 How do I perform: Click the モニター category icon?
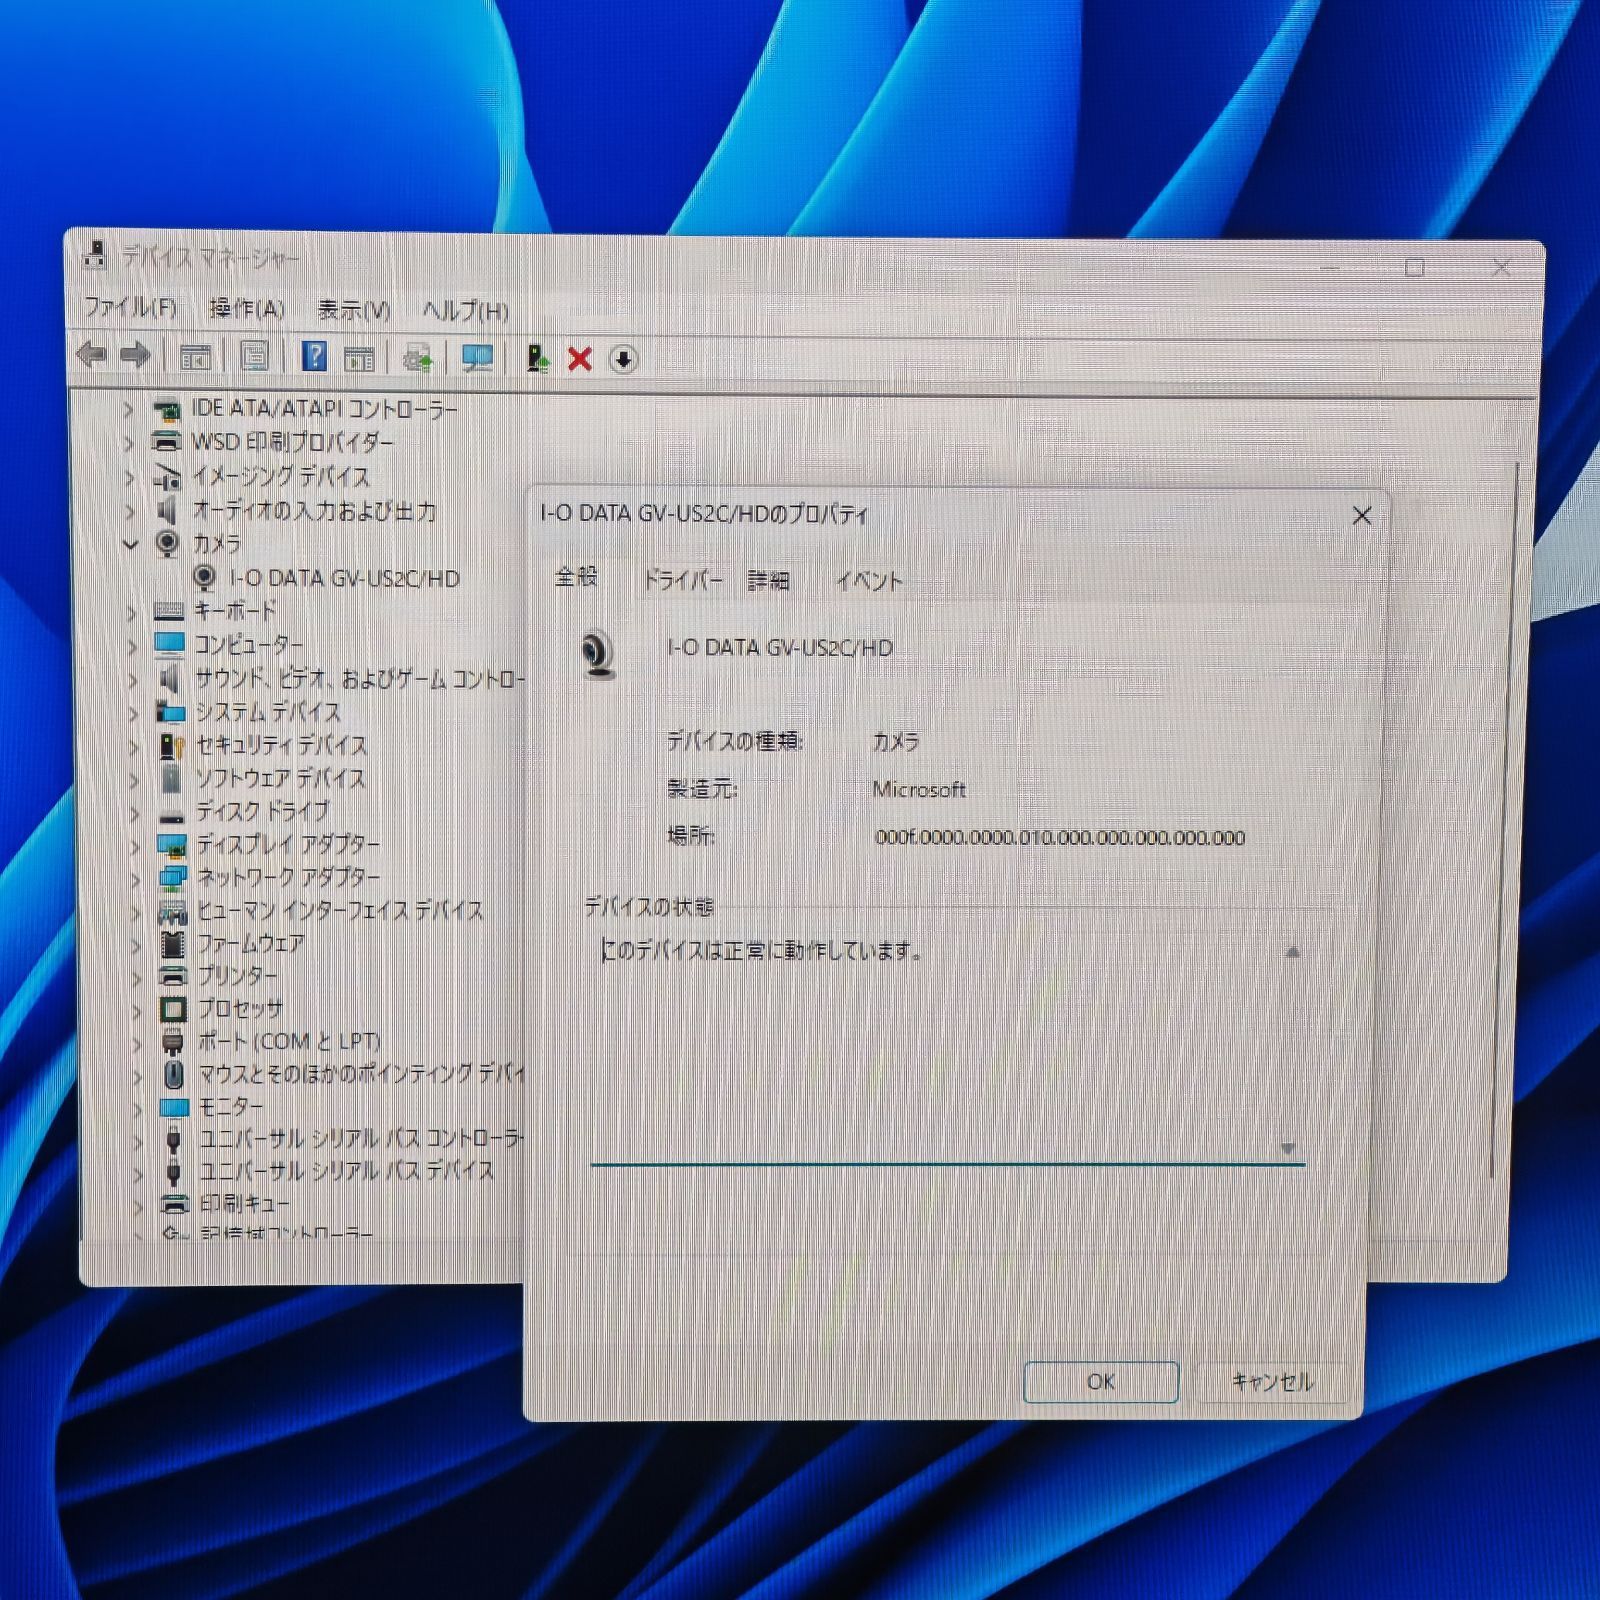pos(174,1107)
